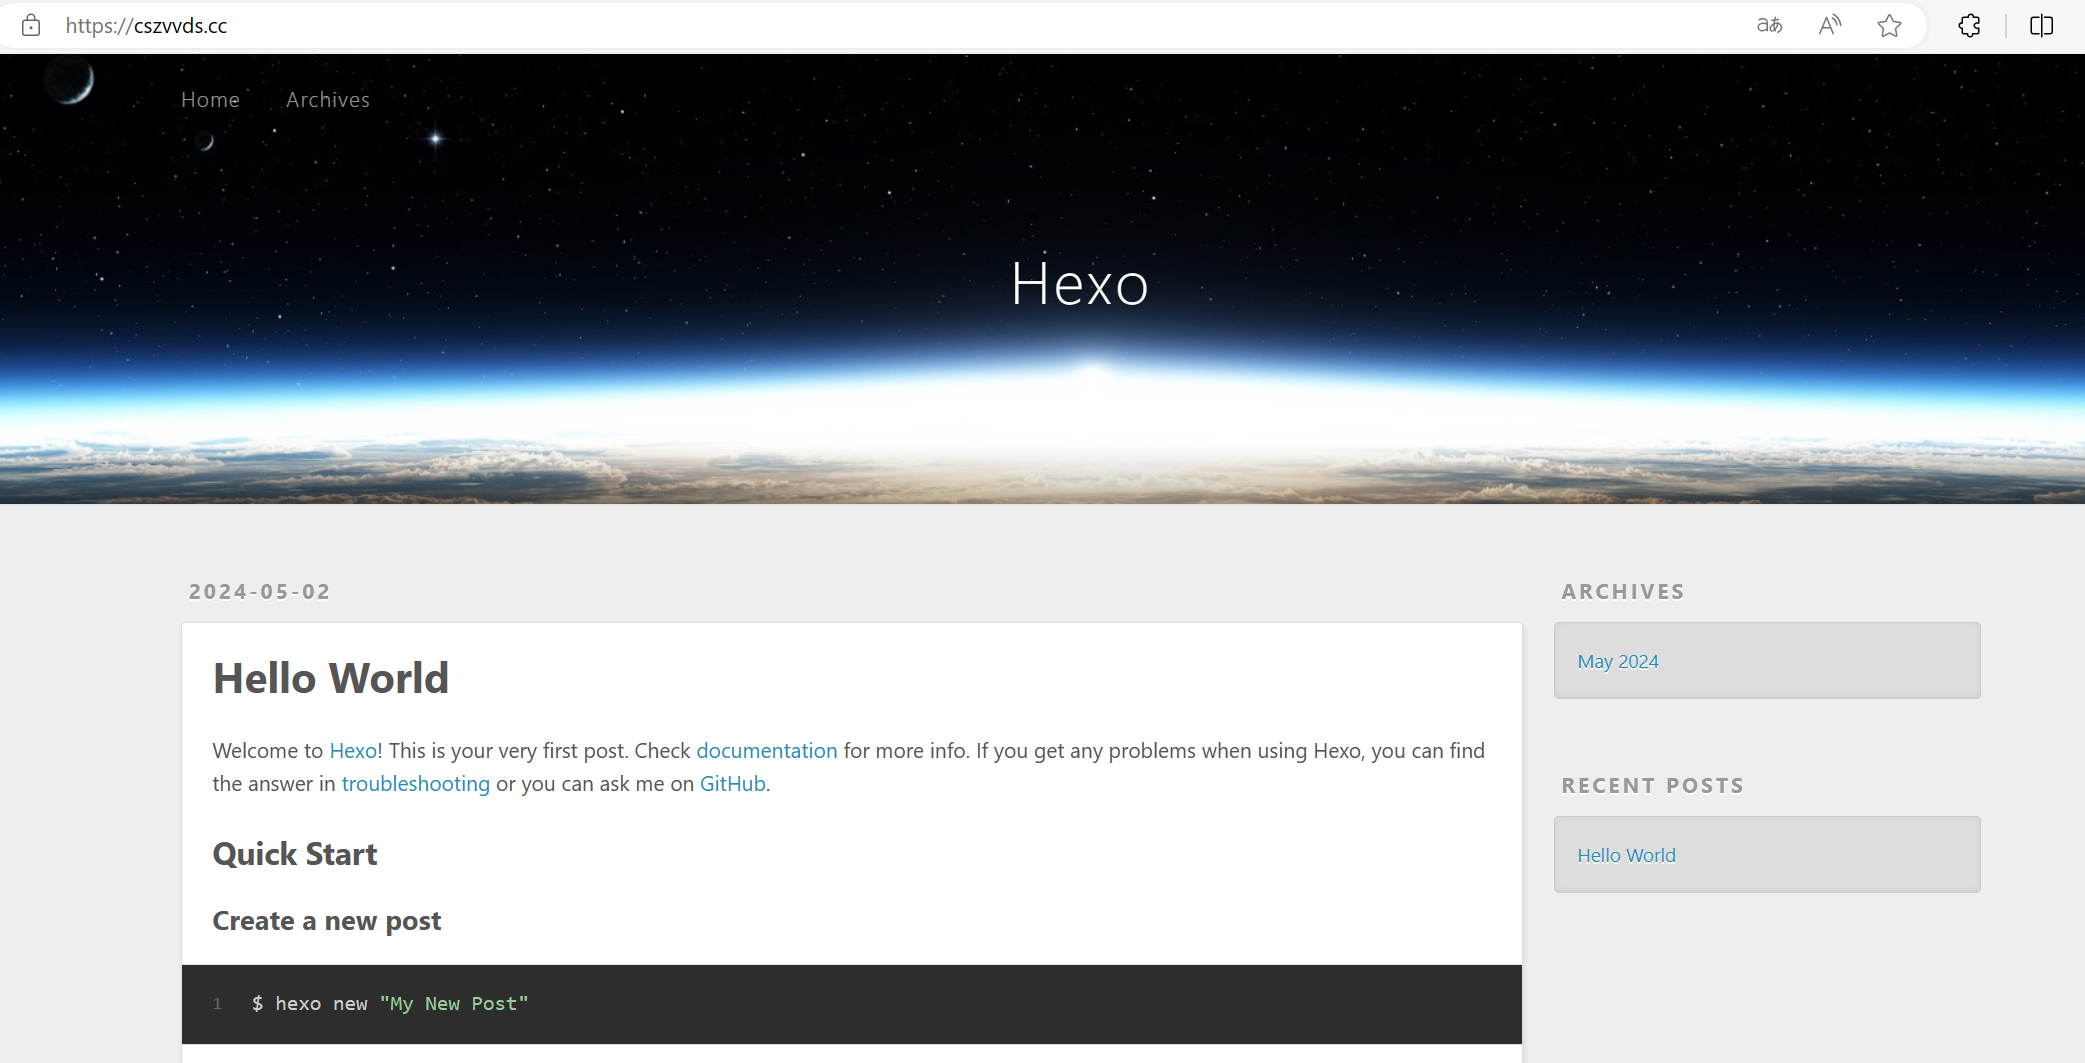Select May 2024 in the Archives widget
The height and width of the screenshot is (1063, 2085).
pos(1617,662)
